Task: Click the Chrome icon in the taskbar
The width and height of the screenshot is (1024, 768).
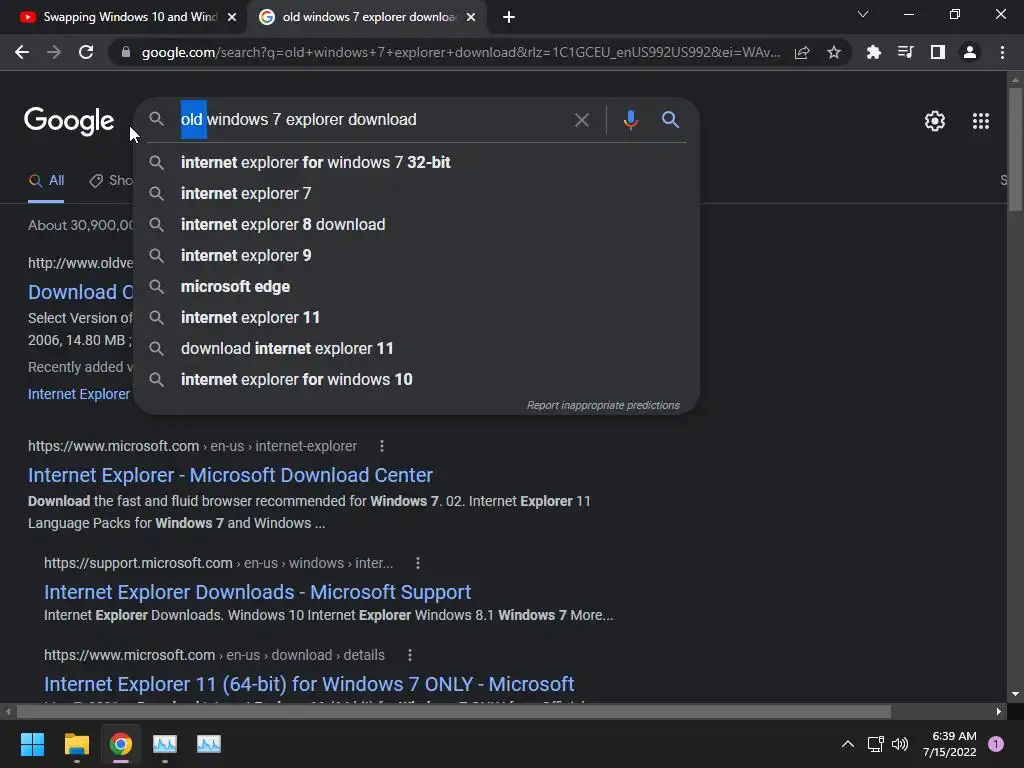Action: [121, 744]
